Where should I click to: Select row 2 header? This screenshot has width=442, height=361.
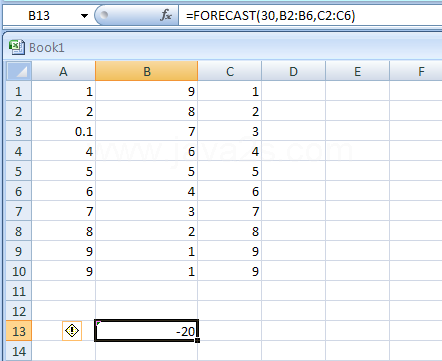coord(19,111)
